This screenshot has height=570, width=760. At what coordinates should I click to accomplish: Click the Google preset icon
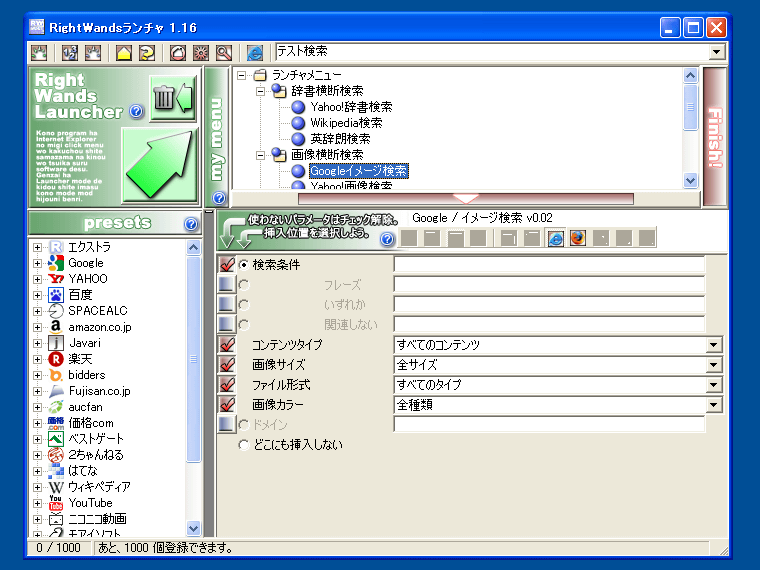coord(56,263)
